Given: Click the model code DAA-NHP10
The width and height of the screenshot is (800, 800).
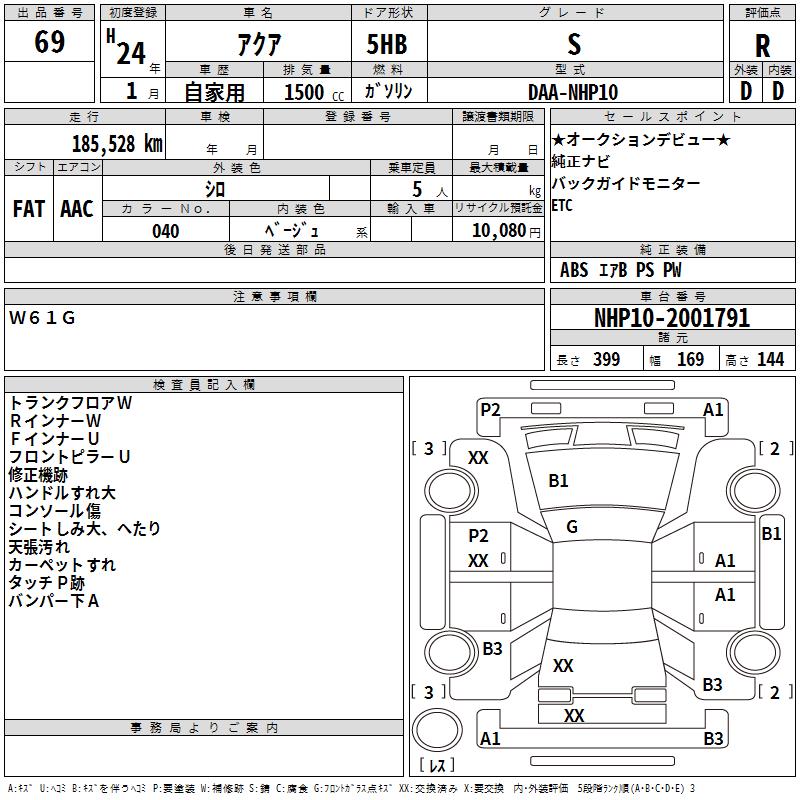Looking at the screenshot, I should 572,92.
